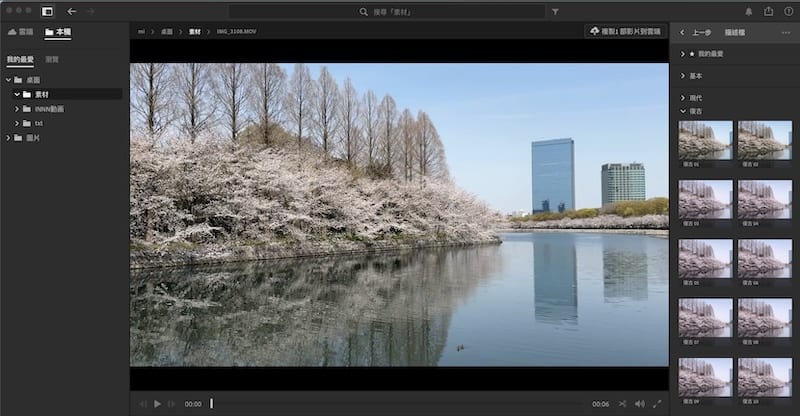800x416 pixels.
Task: Click the 00:06 duration label
Action: click(601, 404)
